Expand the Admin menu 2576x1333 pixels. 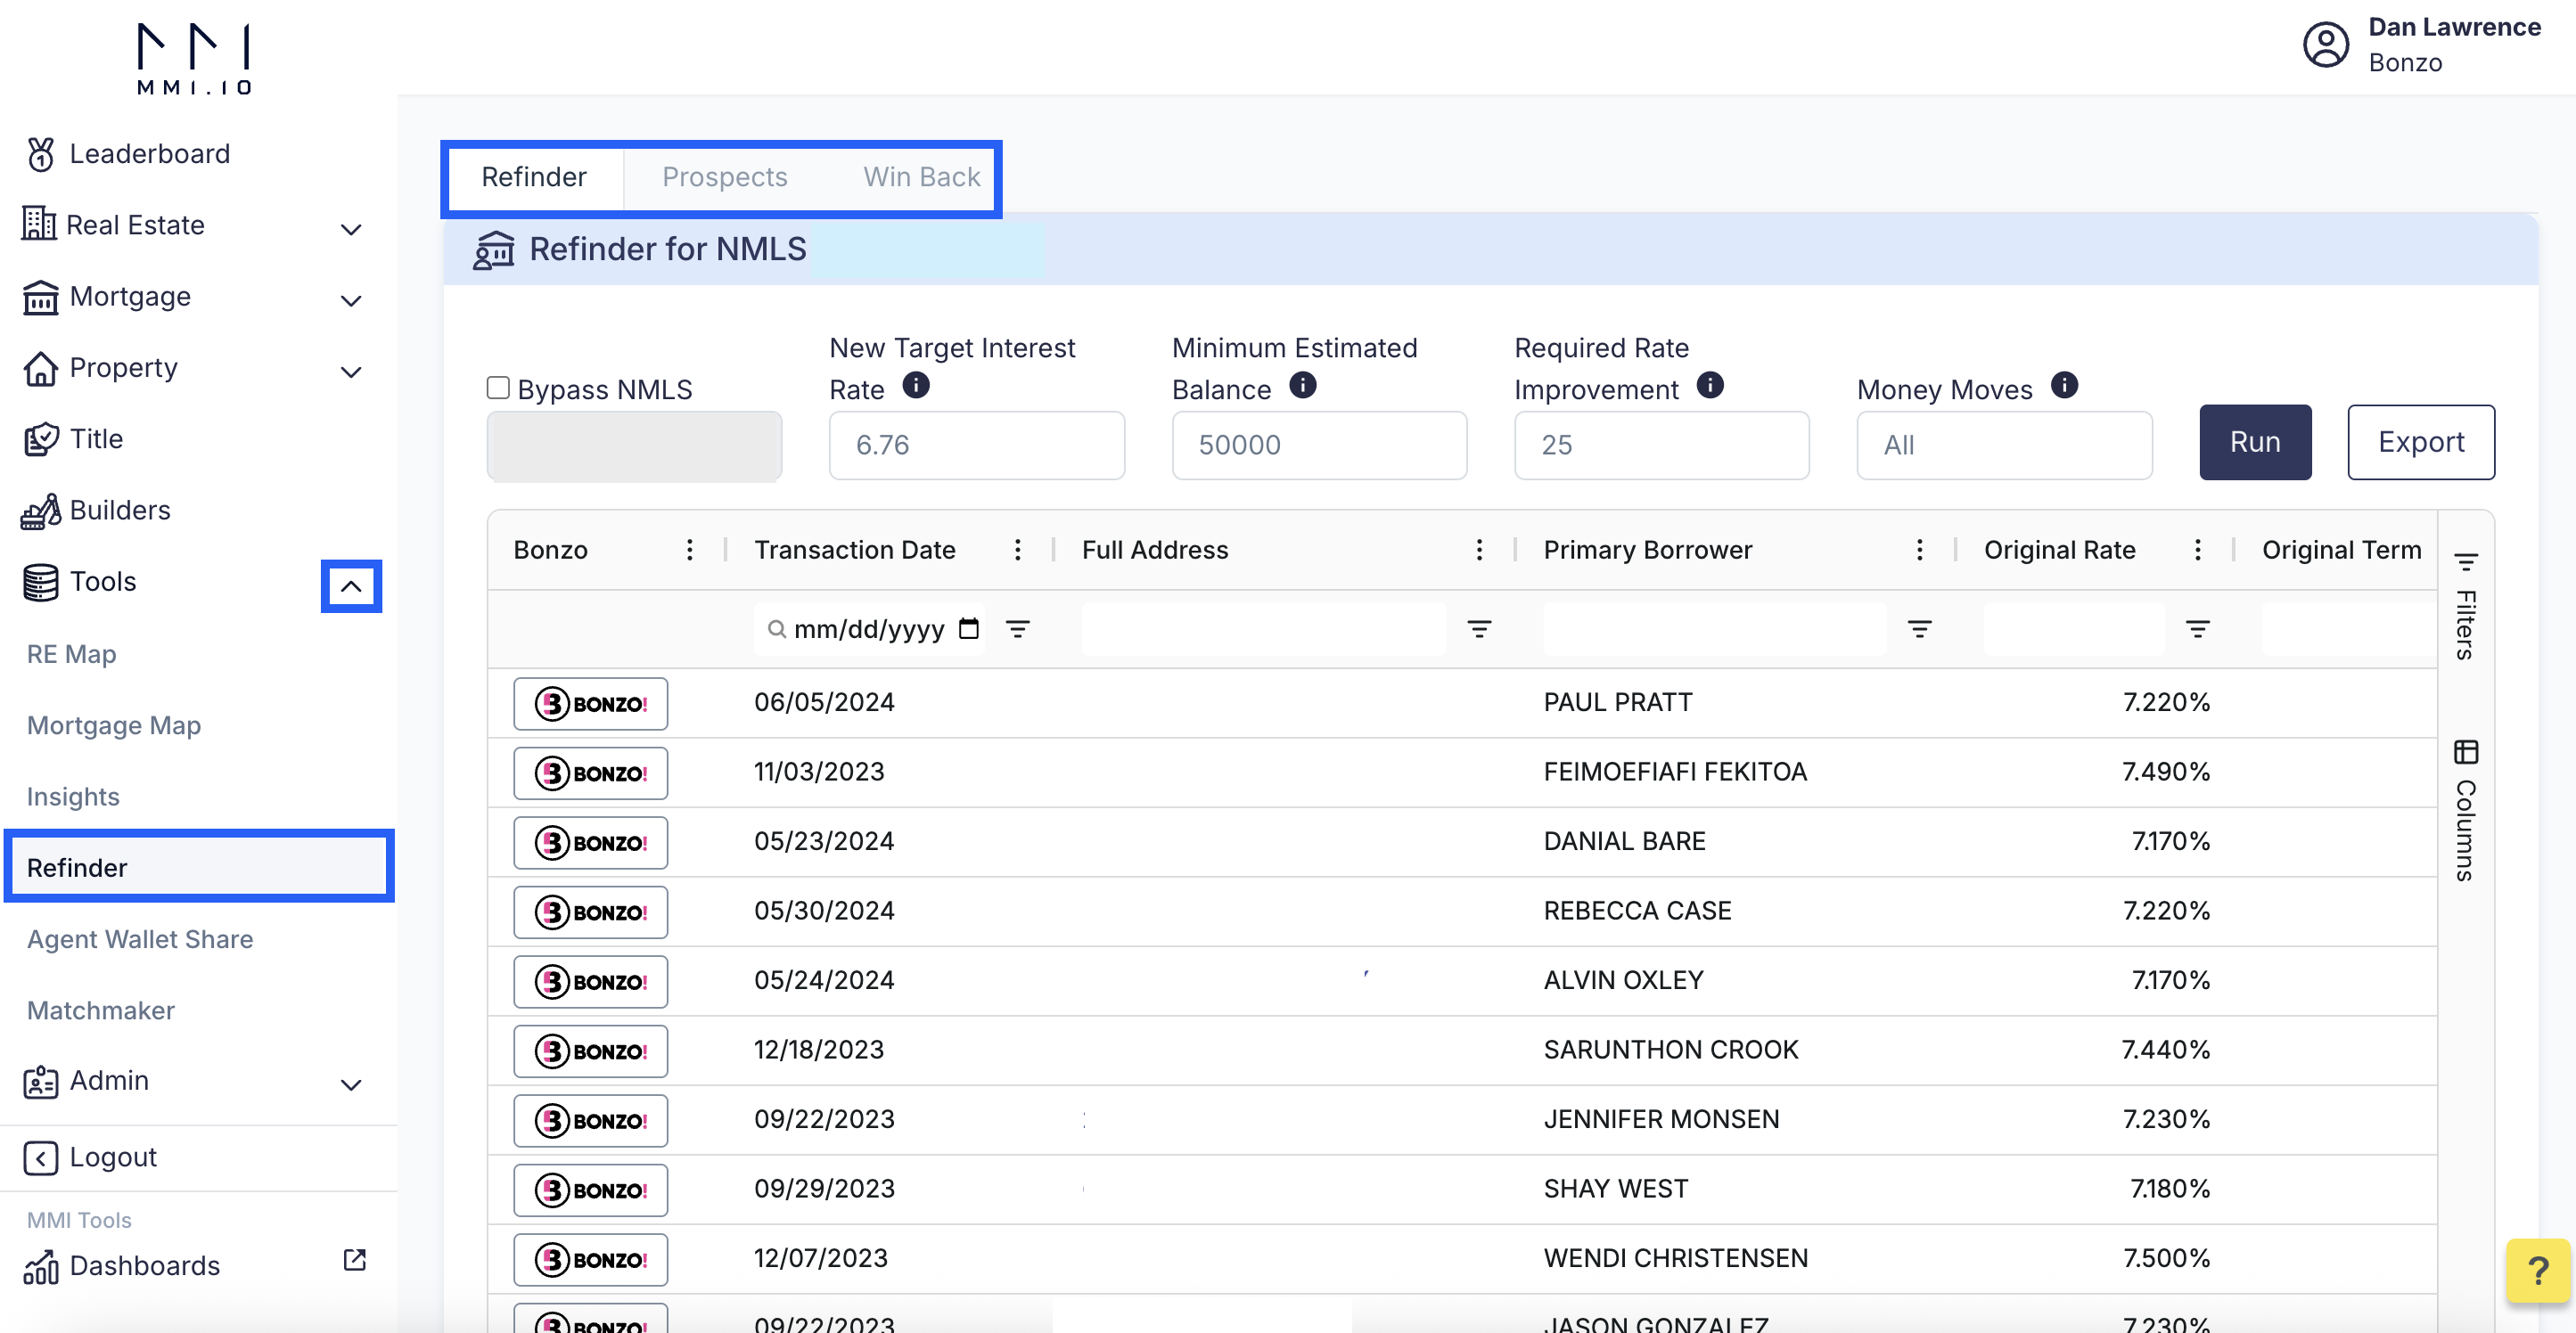click(x=351, y=1085)
